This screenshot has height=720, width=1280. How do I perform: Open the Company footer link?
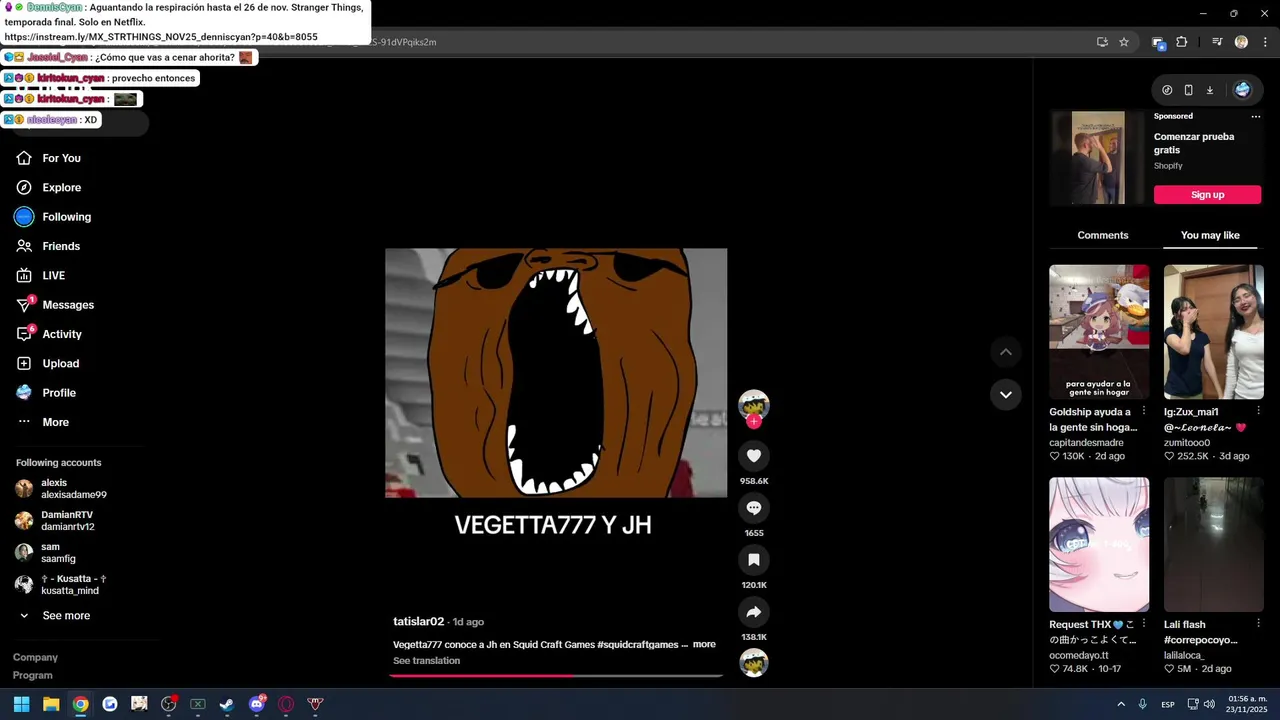point(35,657)
